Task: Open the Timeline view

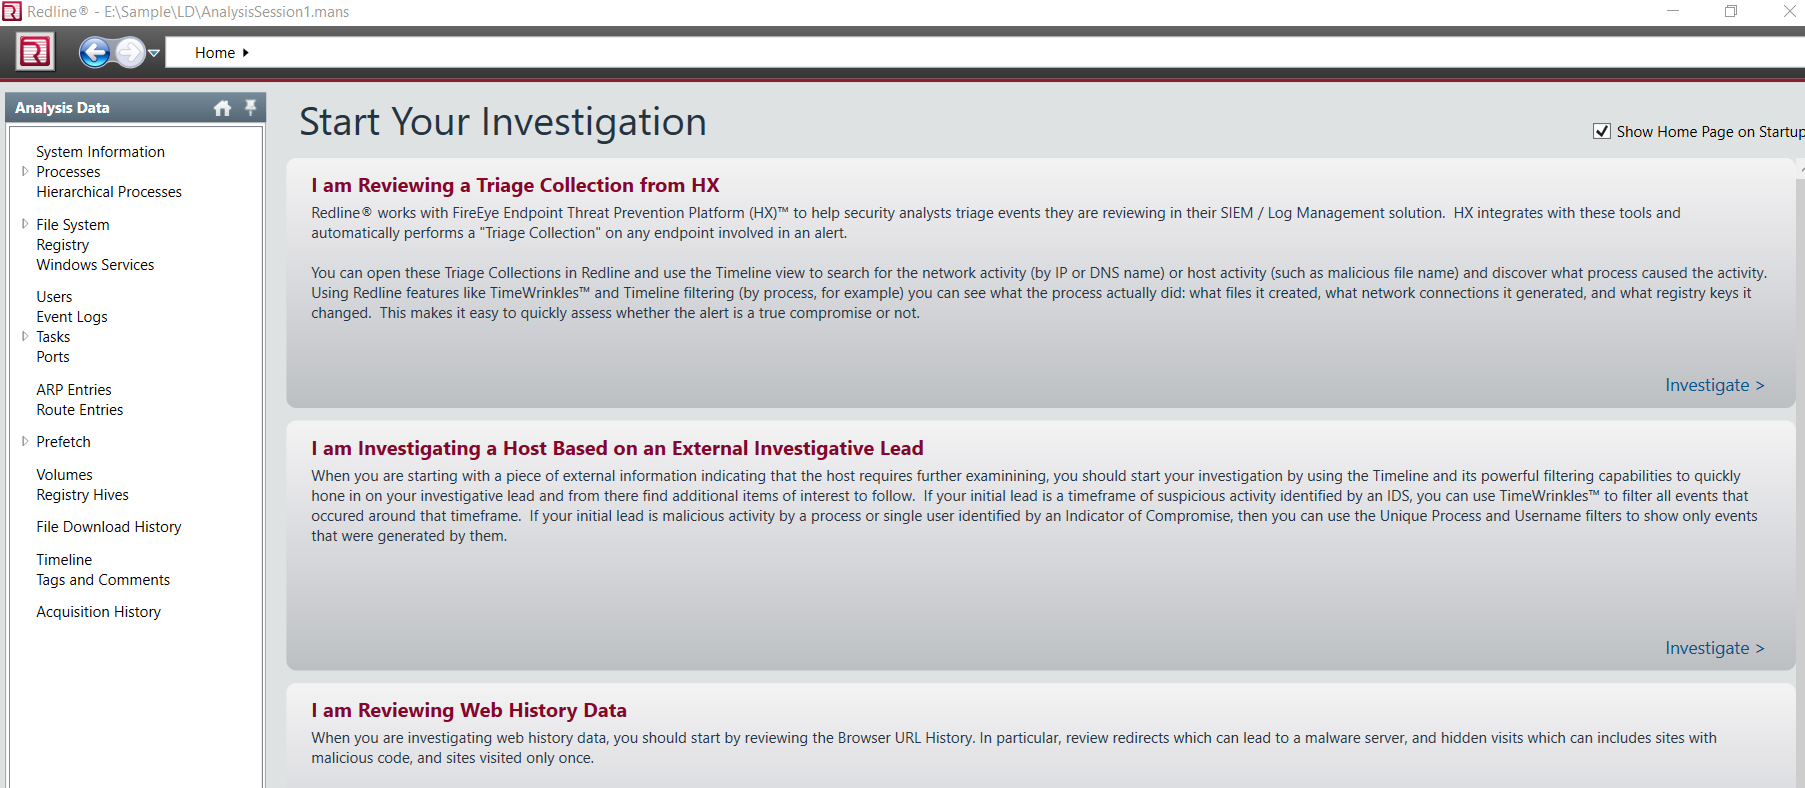Action: [x=64, y=560]
